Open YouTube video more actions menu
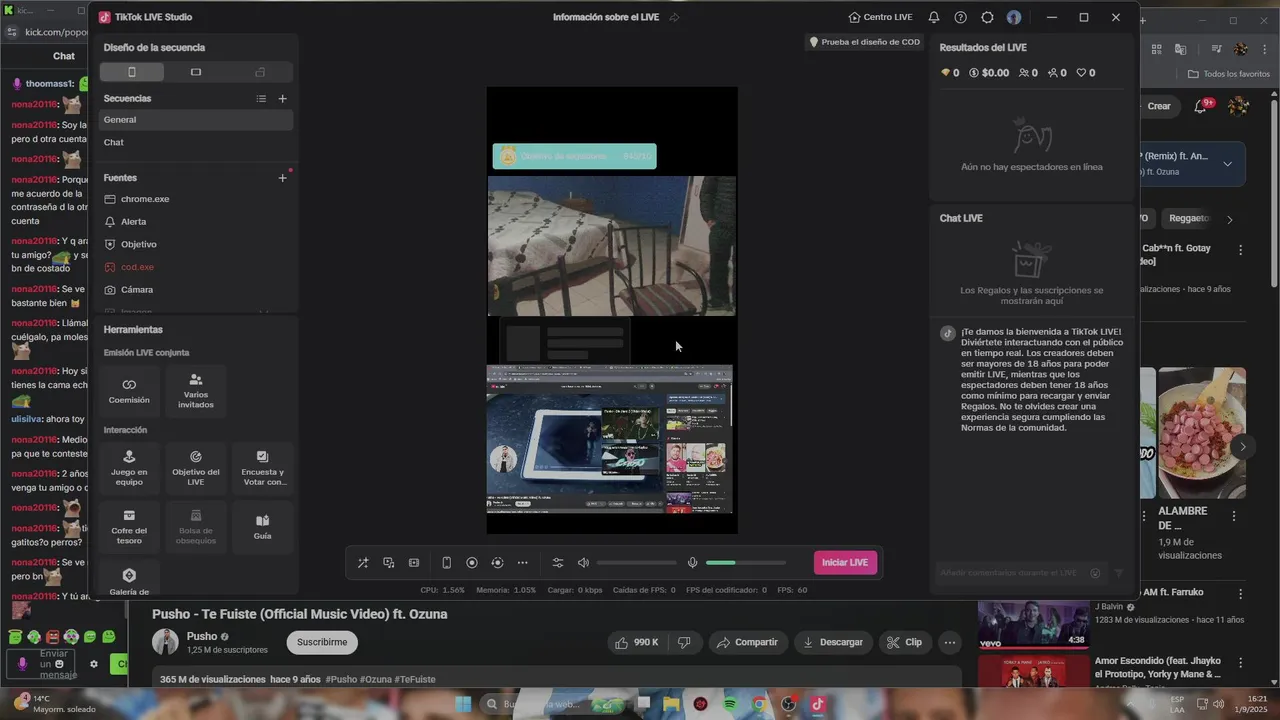The height and width of the screenshot is (720, 1280). 950,642
